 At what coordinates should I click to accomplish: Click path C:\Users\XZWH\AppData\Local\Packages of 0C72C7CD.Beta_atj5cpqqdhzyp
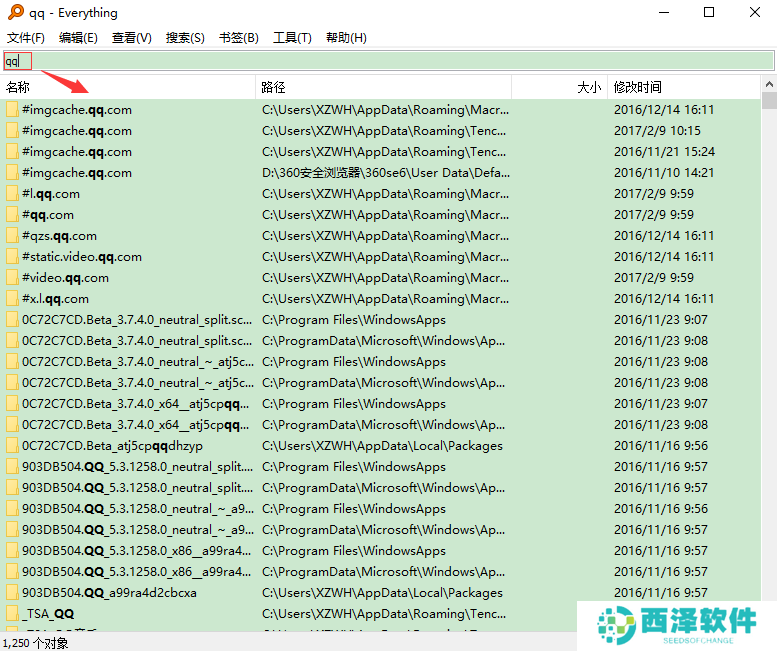tap(382, 446)
